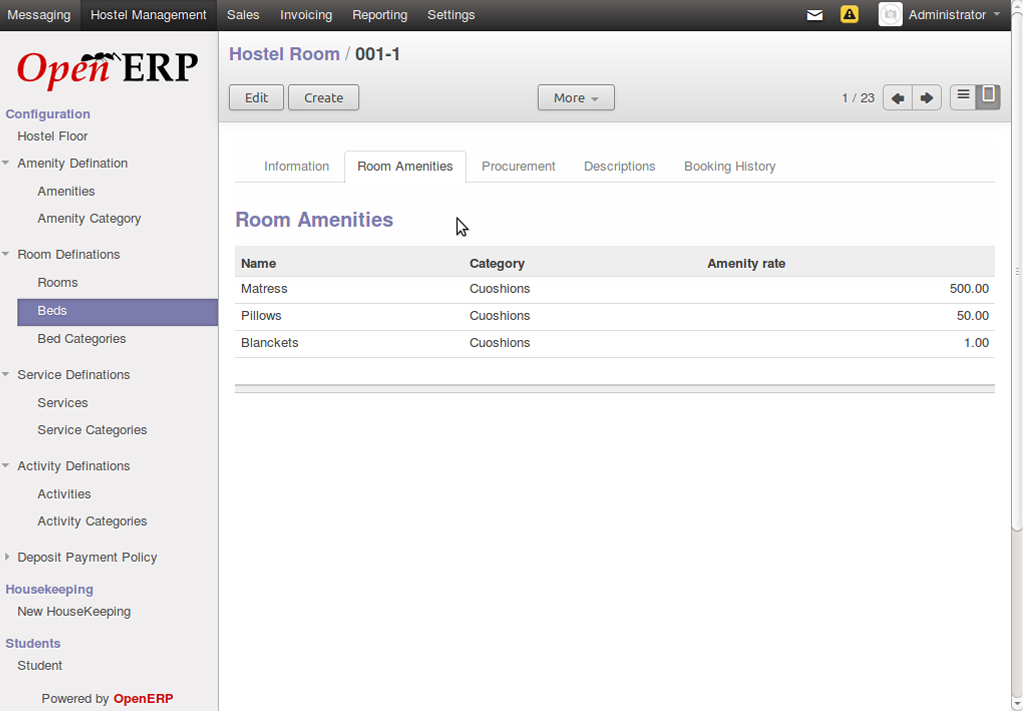1023x711 pixels.
Task: Open the OpenERP footer link
Action: click(x=144, y=699)
